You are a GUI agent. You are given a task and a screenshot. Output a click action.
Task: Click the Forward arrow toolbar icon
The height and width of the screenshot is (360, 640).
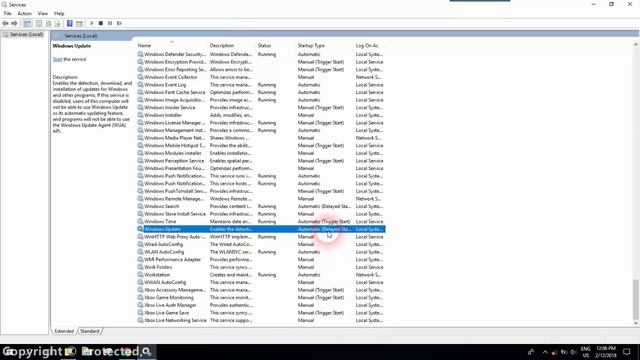pos(14,23)
